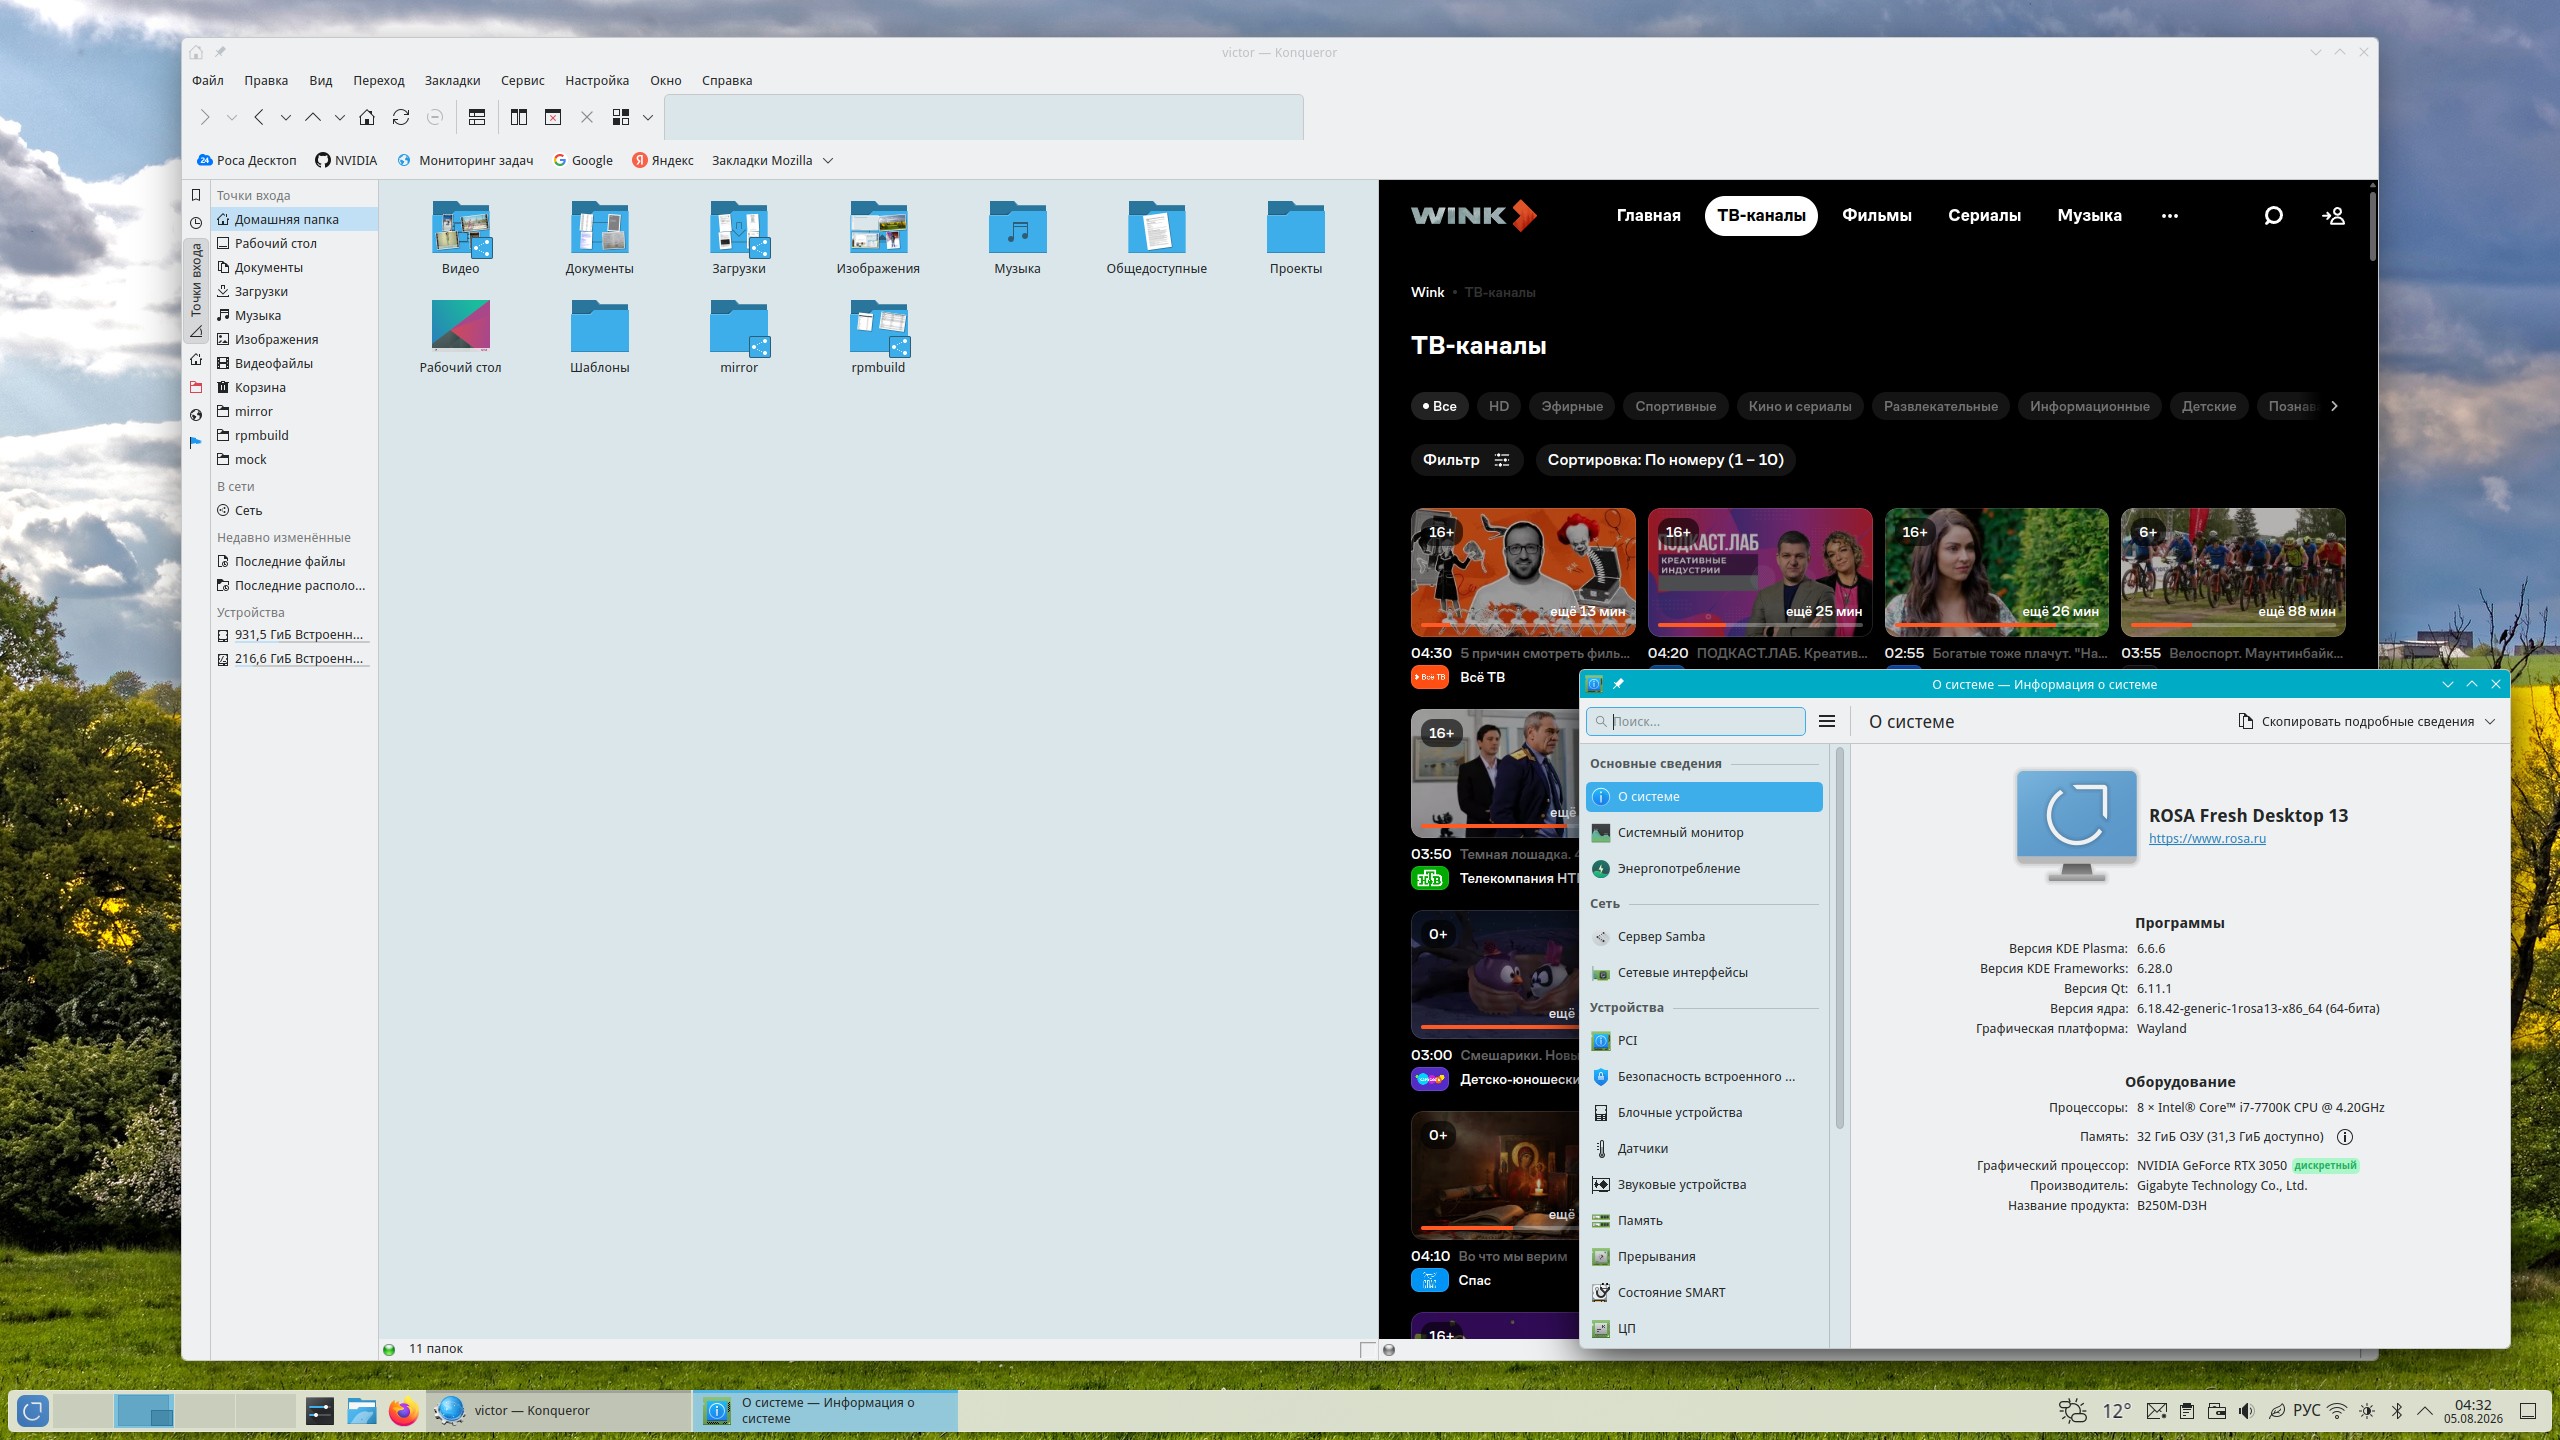Open the application launcher on the taskbar
The width and height of the screenshot is (2560, 1440).
point(32,1411)
